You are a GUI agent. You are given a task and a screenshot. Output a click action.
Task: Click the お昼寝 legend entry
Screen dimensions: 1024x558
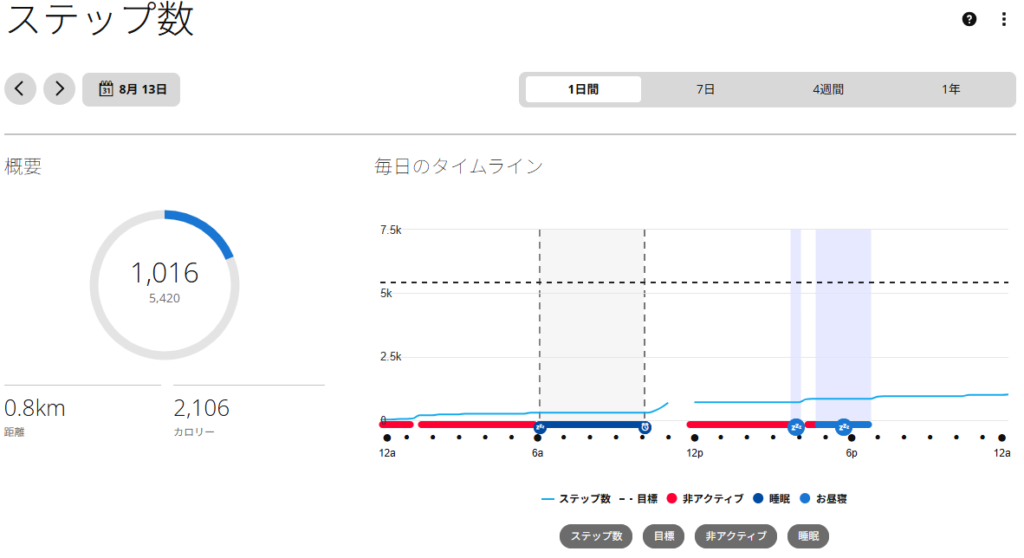click(x=823, y=499)
